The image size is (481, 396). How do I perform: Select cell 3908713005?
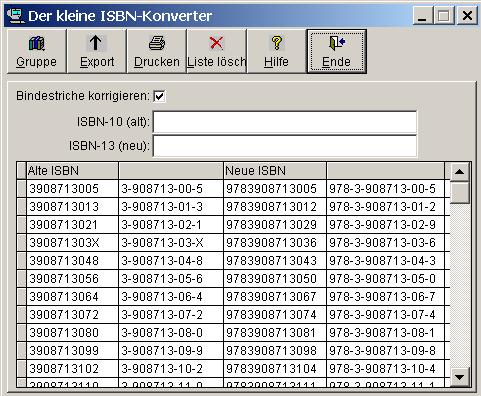pos(72,189)
